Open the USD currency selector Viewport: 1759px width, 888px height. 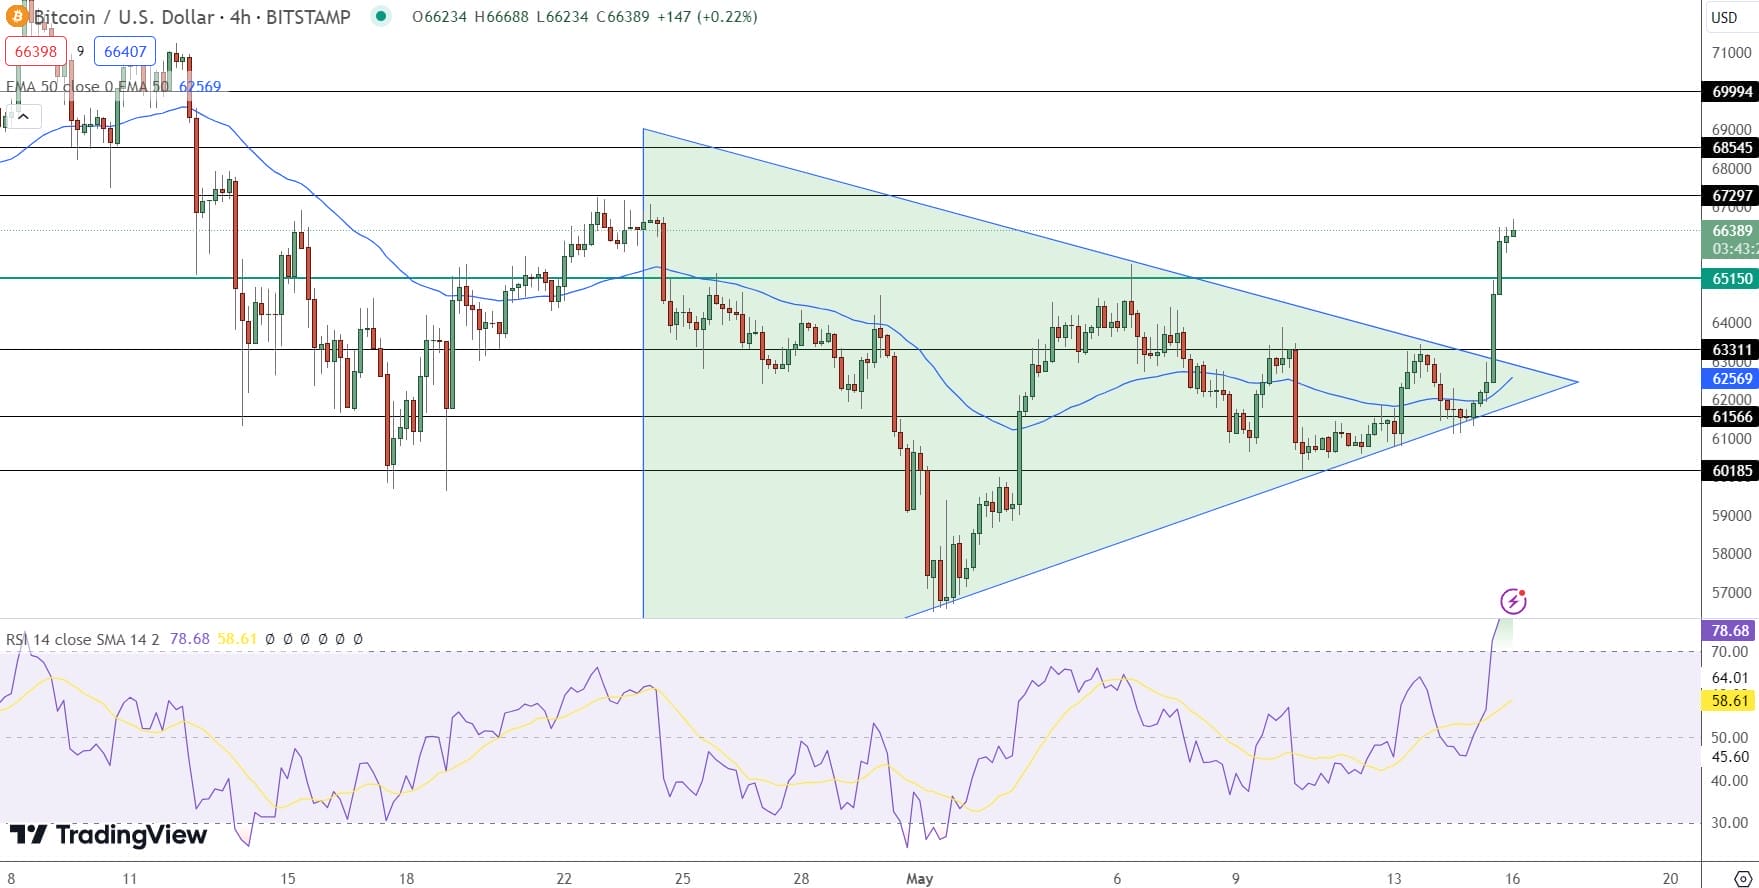tap(1725, 17)
